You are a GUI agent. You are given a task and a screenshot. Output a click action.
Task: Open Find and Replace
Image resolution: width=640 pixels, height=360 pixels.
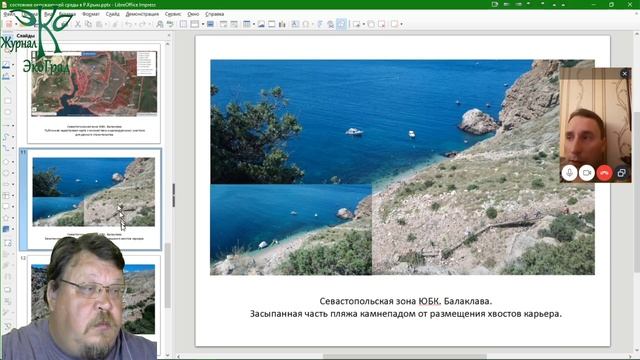click(160, 24)
